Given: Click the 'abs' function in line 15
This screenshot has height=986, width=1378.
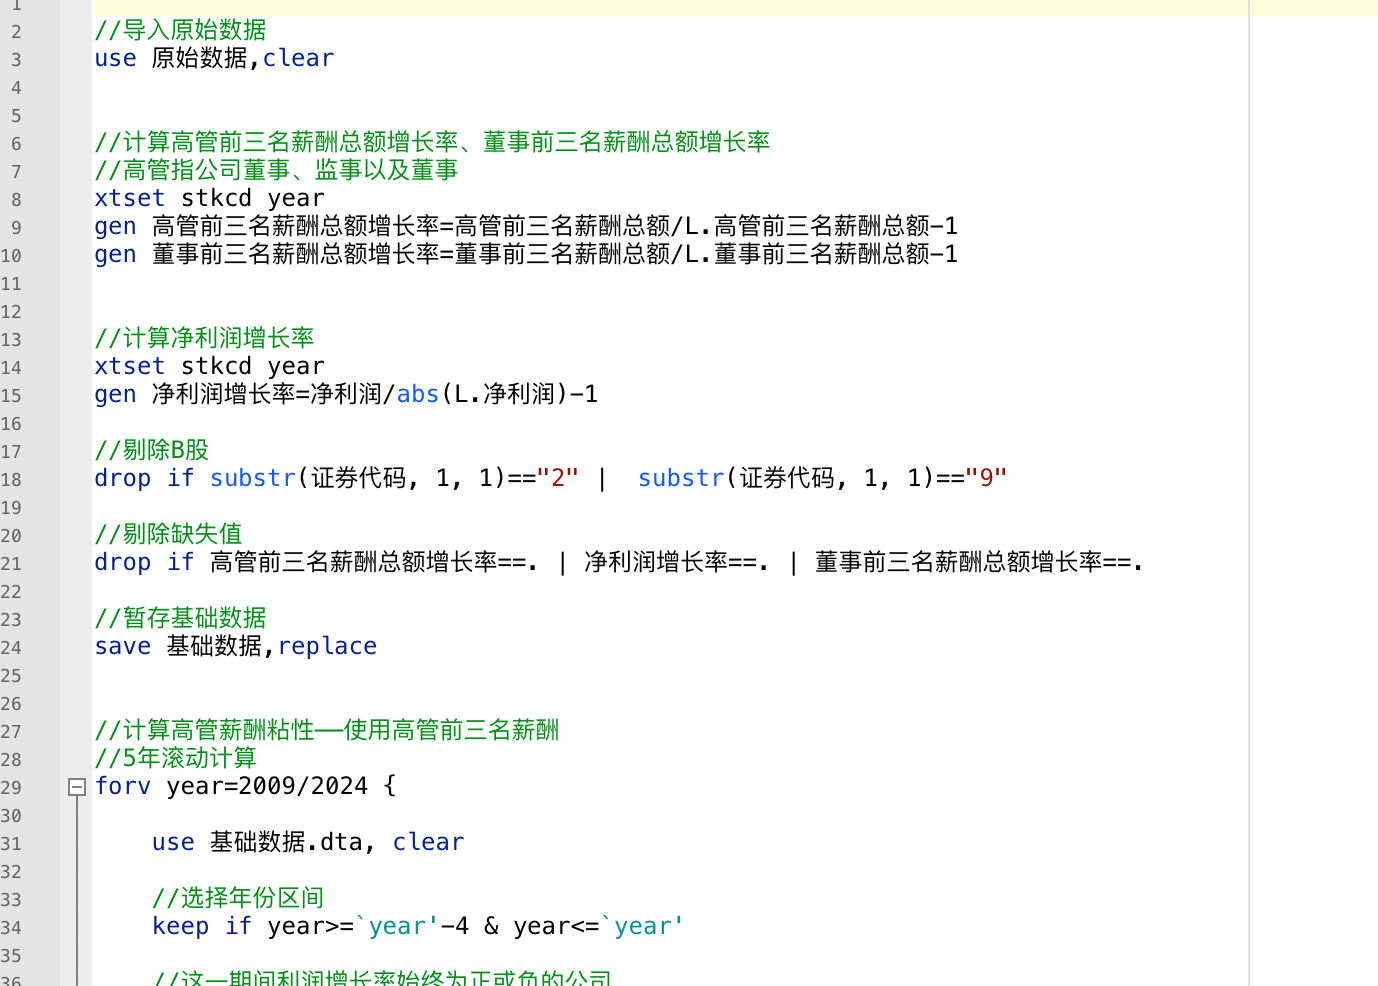Looking at the screenshot, I should 417,395.
